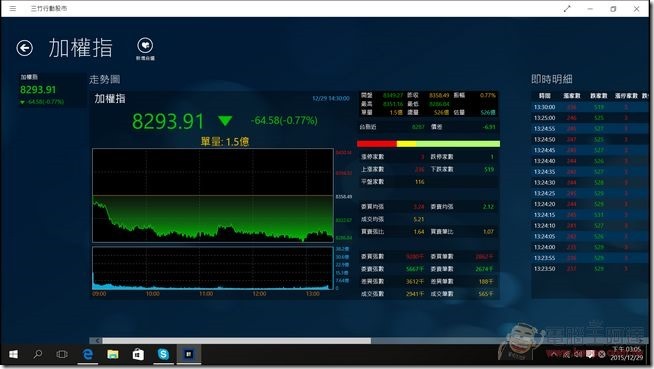654x369 pixels.
Task: Select the 13:24:20 detail row
Action: (590, 204)
